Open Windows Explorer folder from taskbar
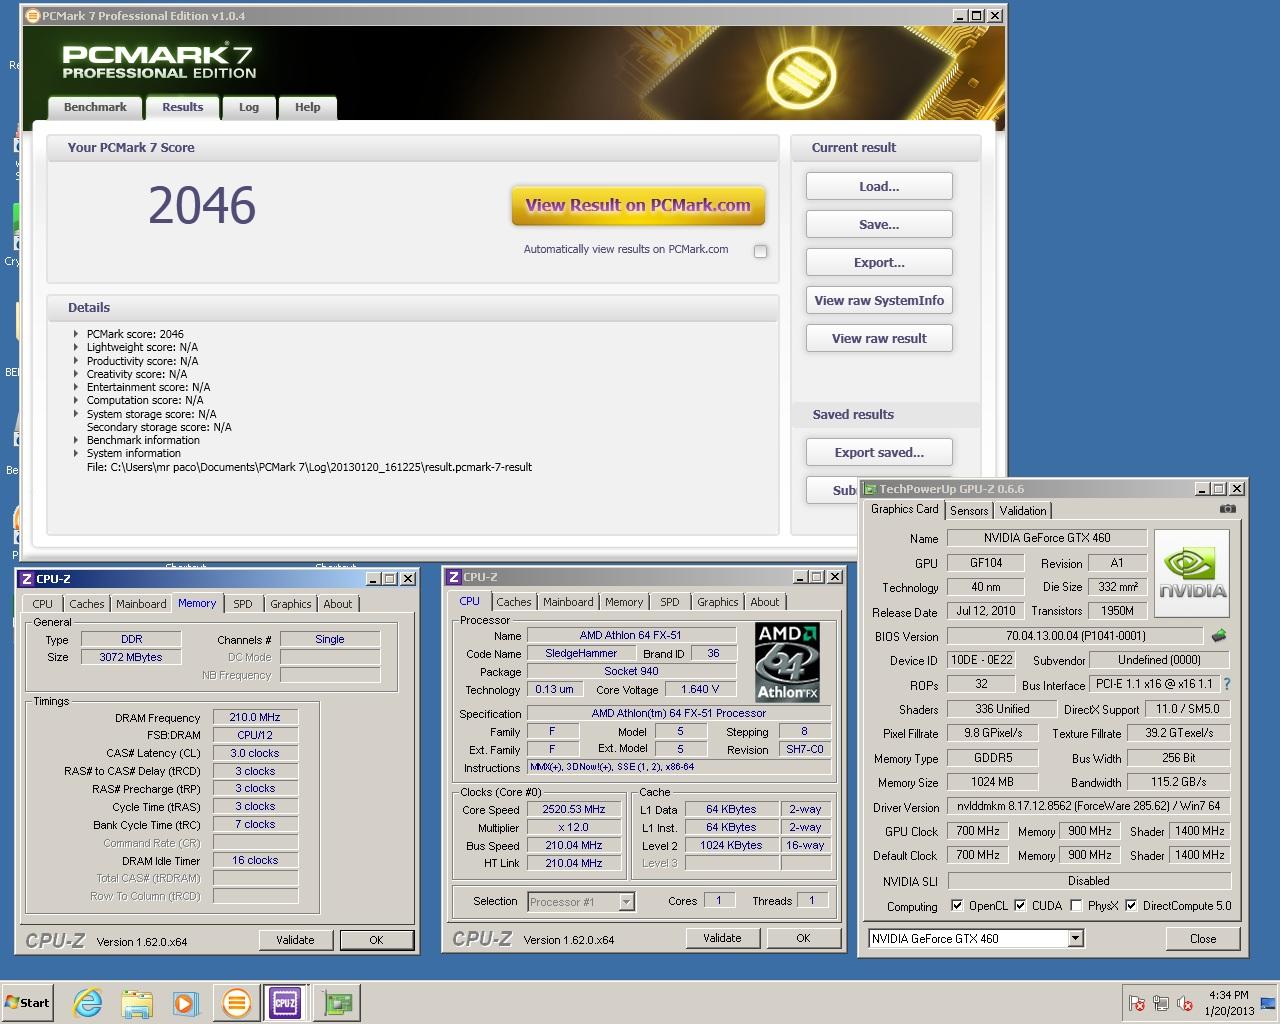The image size is (1280, 1024). 137,1002
